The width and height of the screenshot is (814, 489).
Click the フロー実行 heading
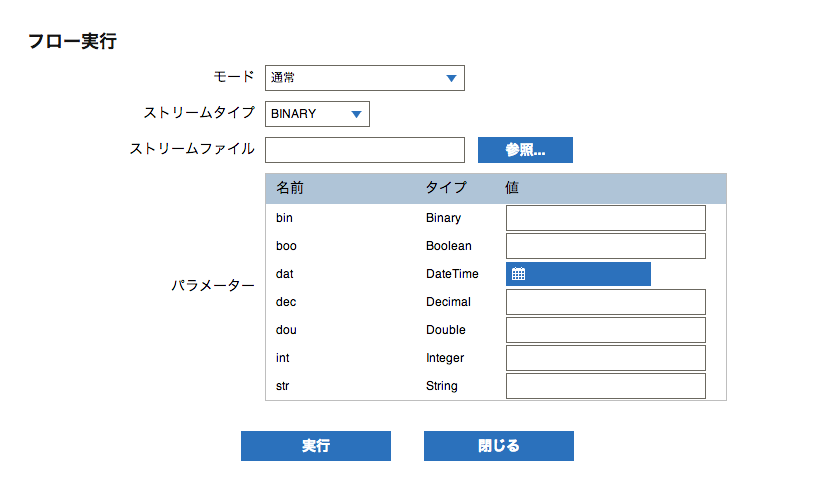(x=72, y=41)
